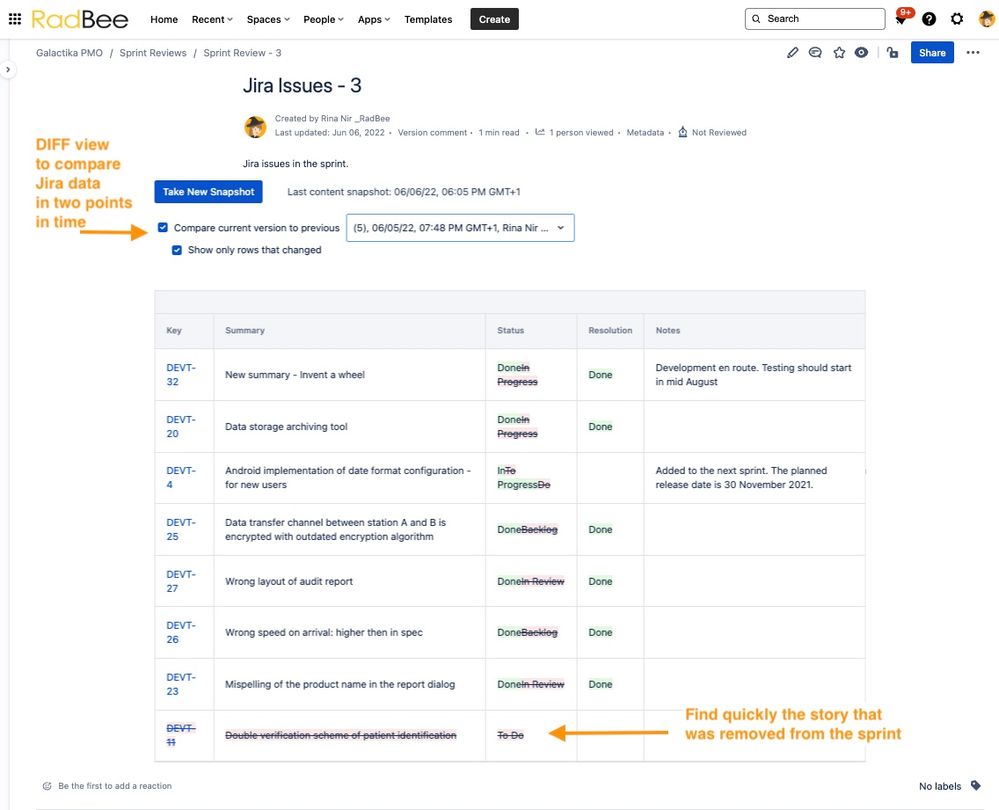Expand the Spaces menu
The image size is (999, 810).
[268, 19]
